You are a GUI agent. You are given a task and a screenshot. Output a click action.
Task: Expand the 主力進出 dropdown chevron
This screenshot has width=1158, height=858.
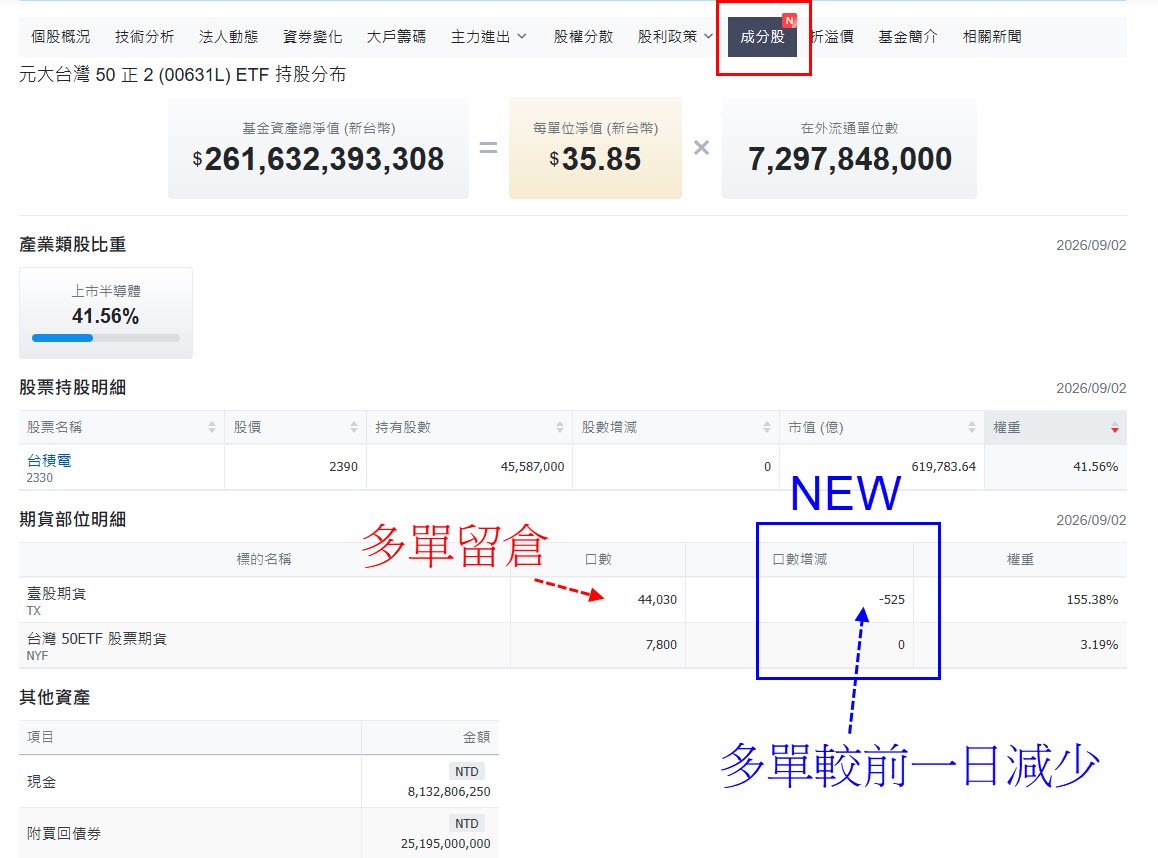click(x=522, y=36)
